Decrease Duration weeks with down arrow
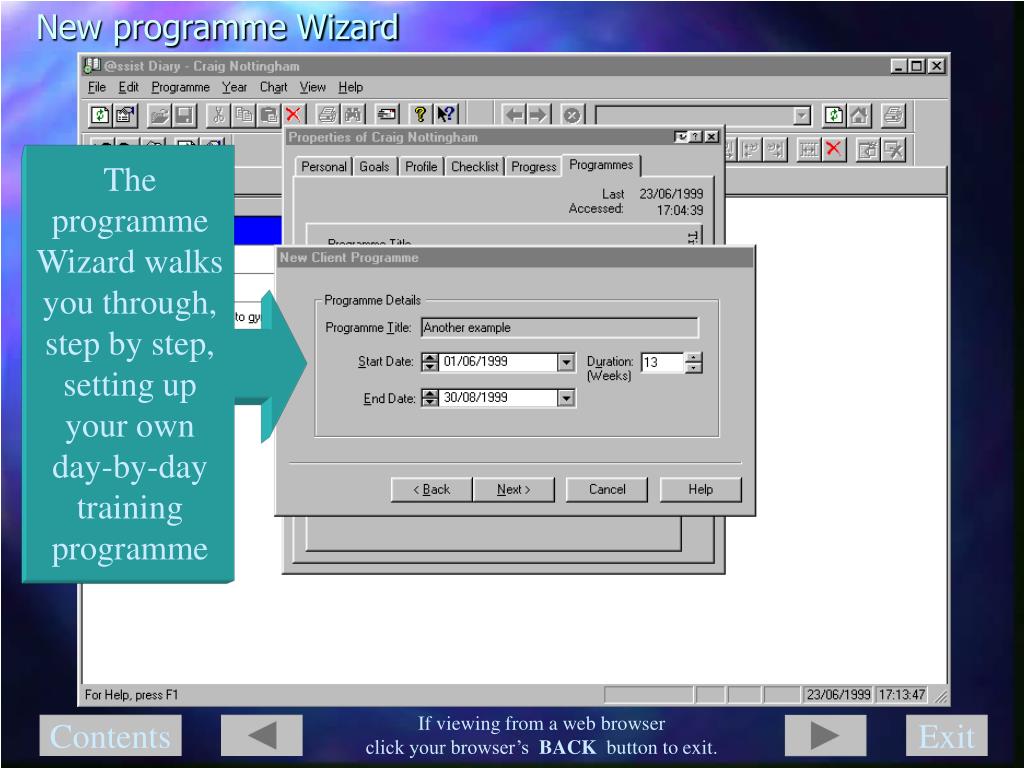 tap(694, 367)
